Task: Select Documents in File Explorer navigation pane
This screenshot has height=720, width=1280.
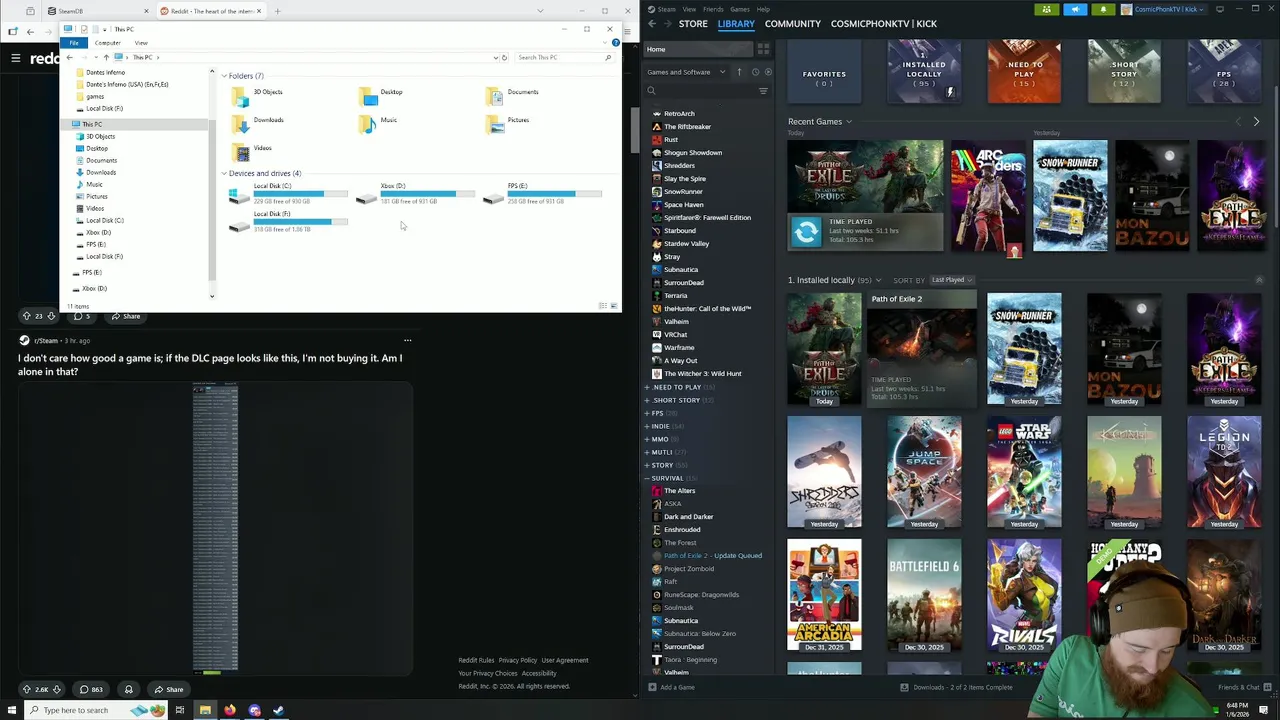Action: point(101,160)
